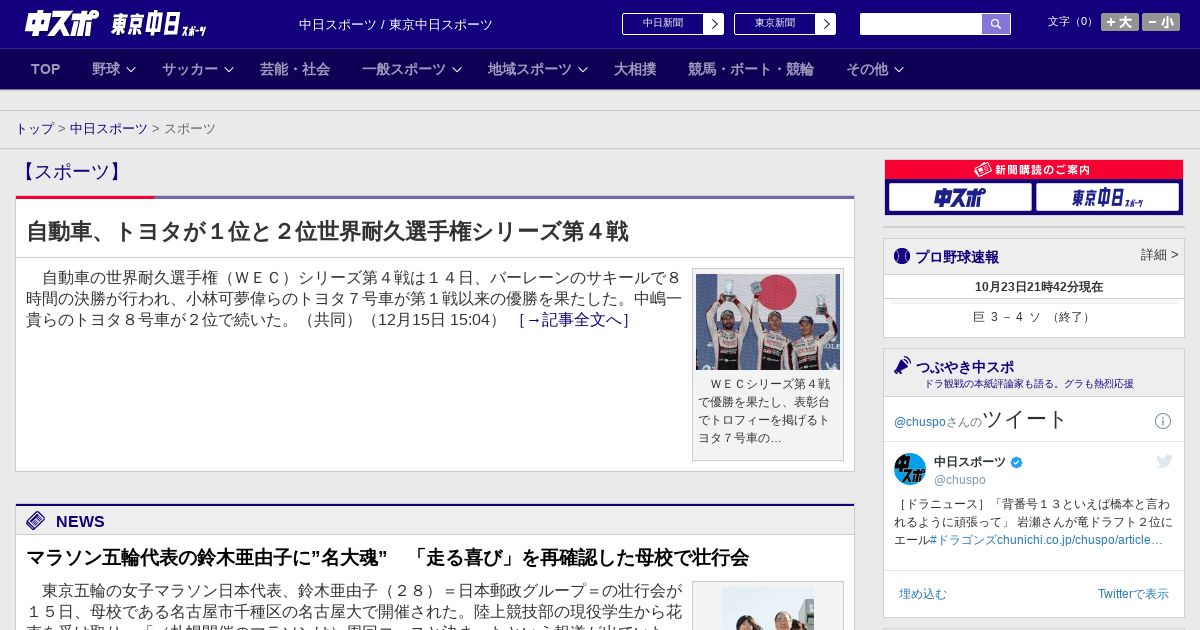Go to トップ breadcrumb link
The width and height of the screenshot is (1200, 630).
coord(34,129)
